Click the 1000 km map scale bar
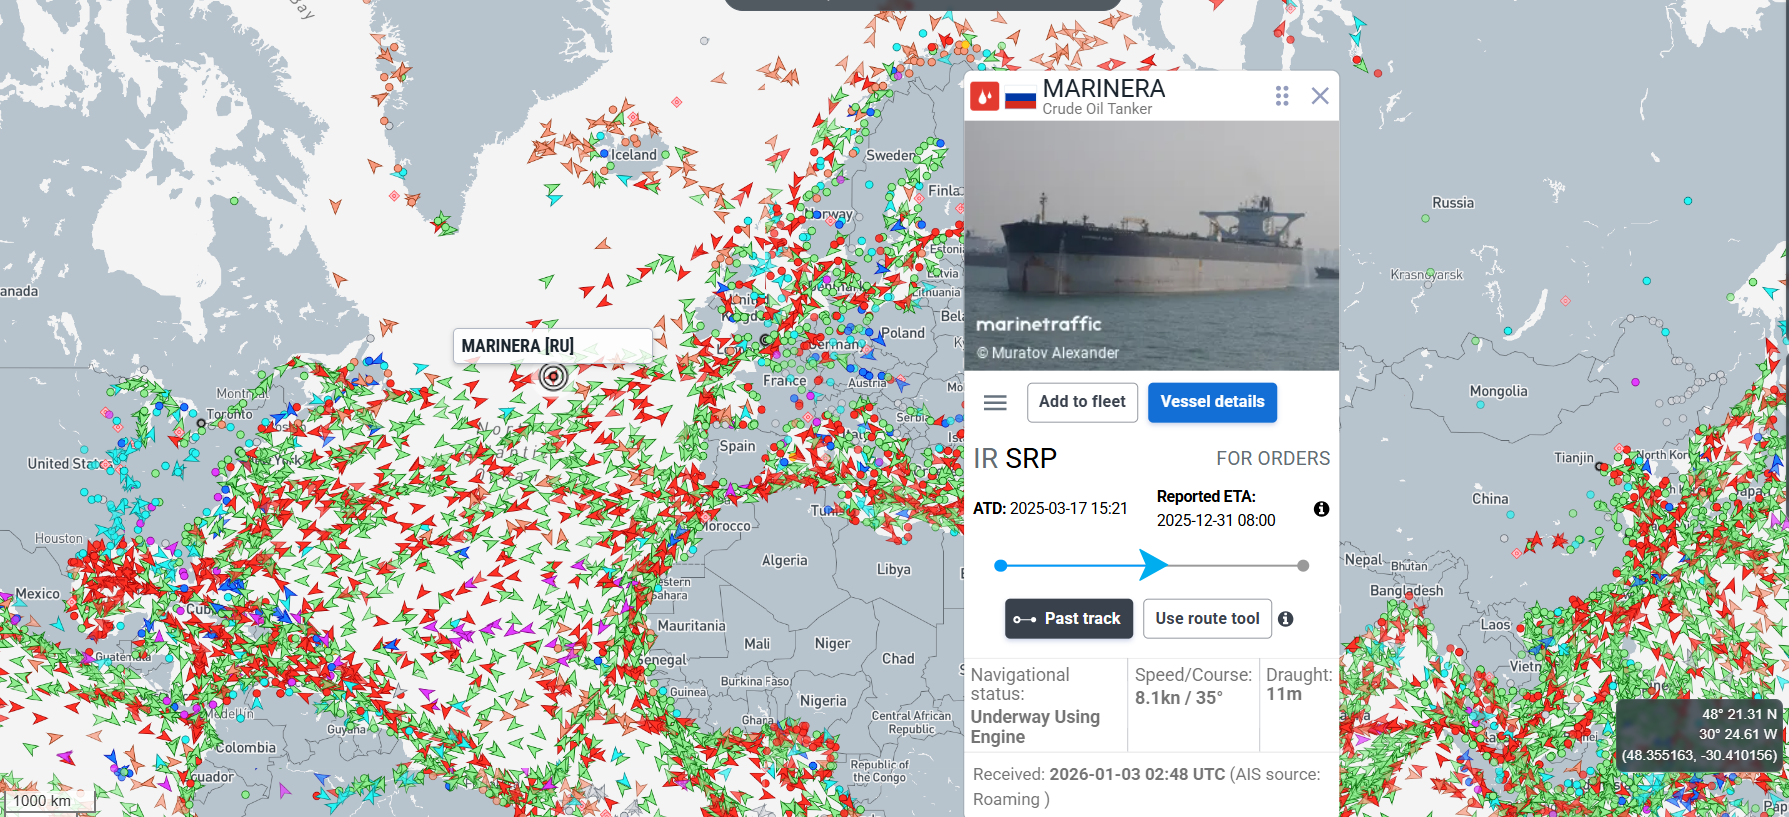Screen dimensions: 1789x817 [x=47, y=800]
